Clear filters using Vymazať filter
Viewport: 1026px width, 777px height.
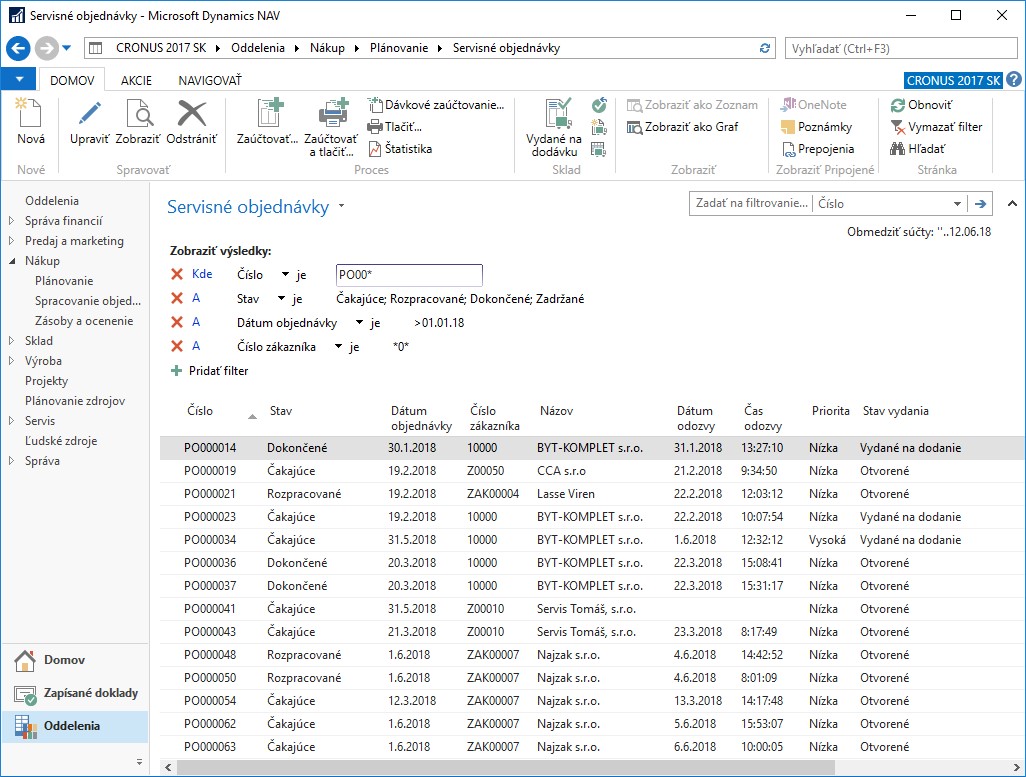point(936,127)
